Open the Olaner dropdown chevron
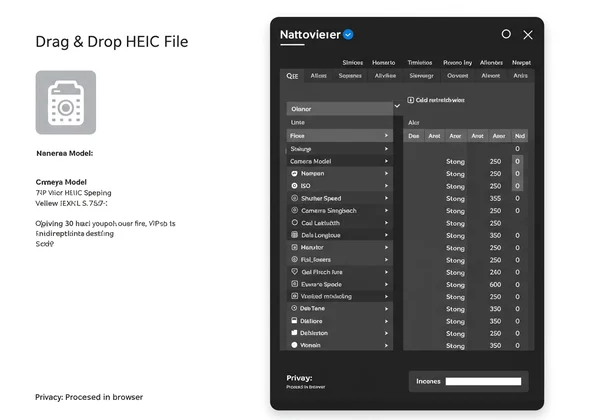 coord(397,106)
